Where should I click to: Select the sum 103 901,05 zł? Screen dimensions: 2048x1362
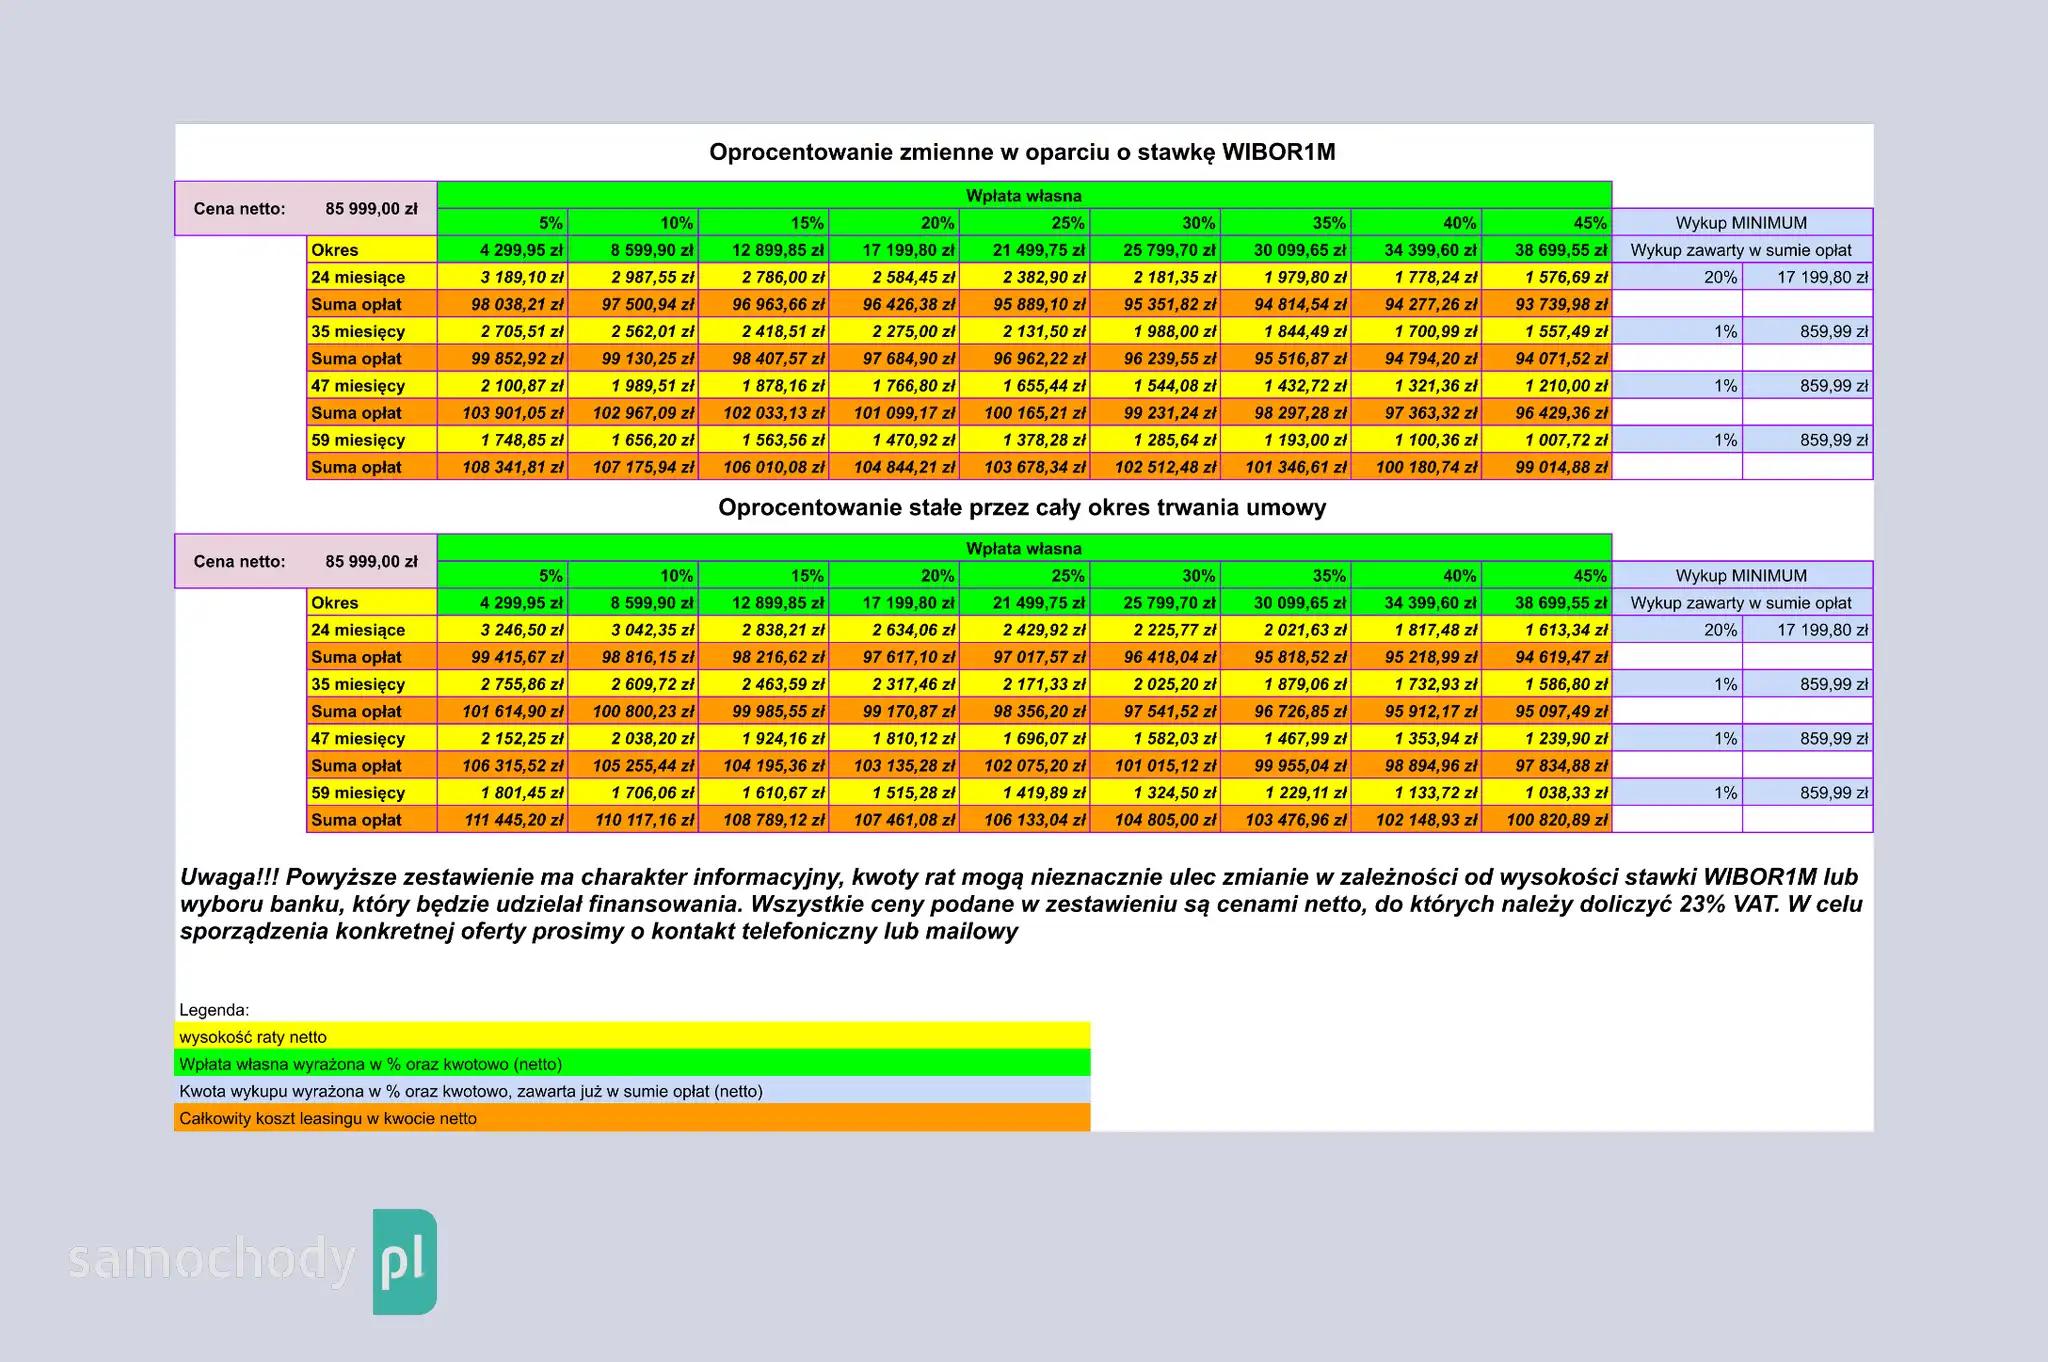click(503, 412)
